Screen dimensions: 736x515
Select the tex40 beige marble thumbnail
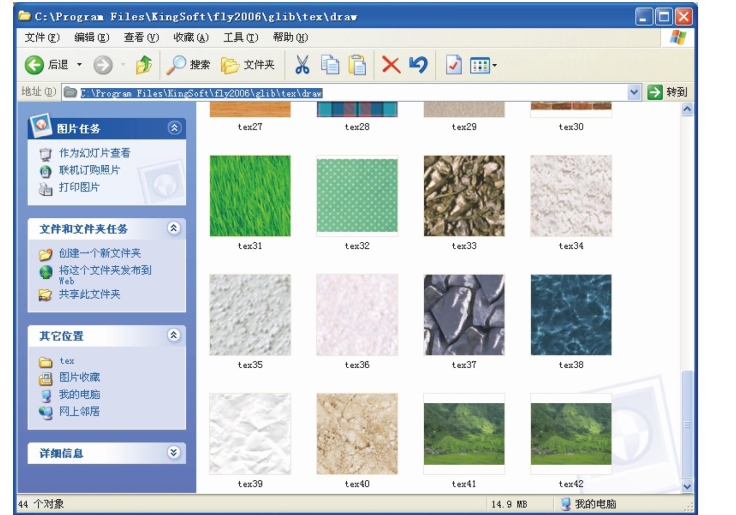pyautogui.click(x=357, y=434)
